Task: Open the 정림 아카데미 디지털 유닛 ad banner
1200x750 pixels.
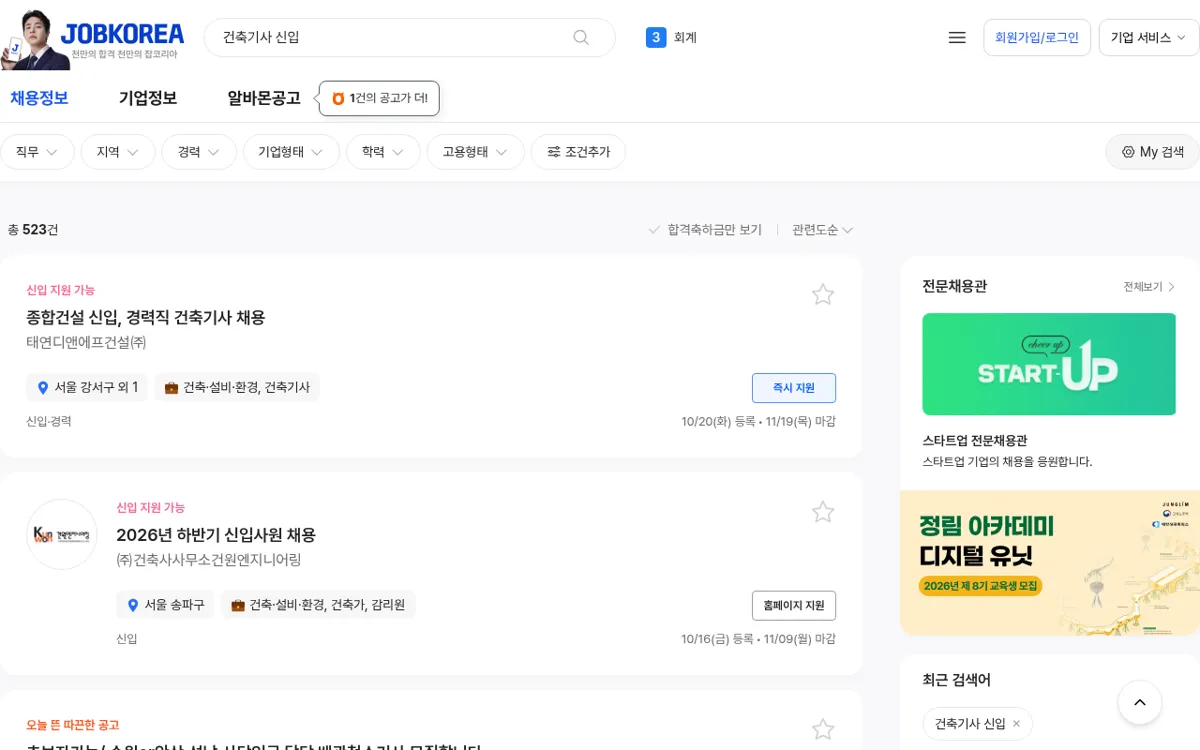Action: click(x=1050, y=563)
